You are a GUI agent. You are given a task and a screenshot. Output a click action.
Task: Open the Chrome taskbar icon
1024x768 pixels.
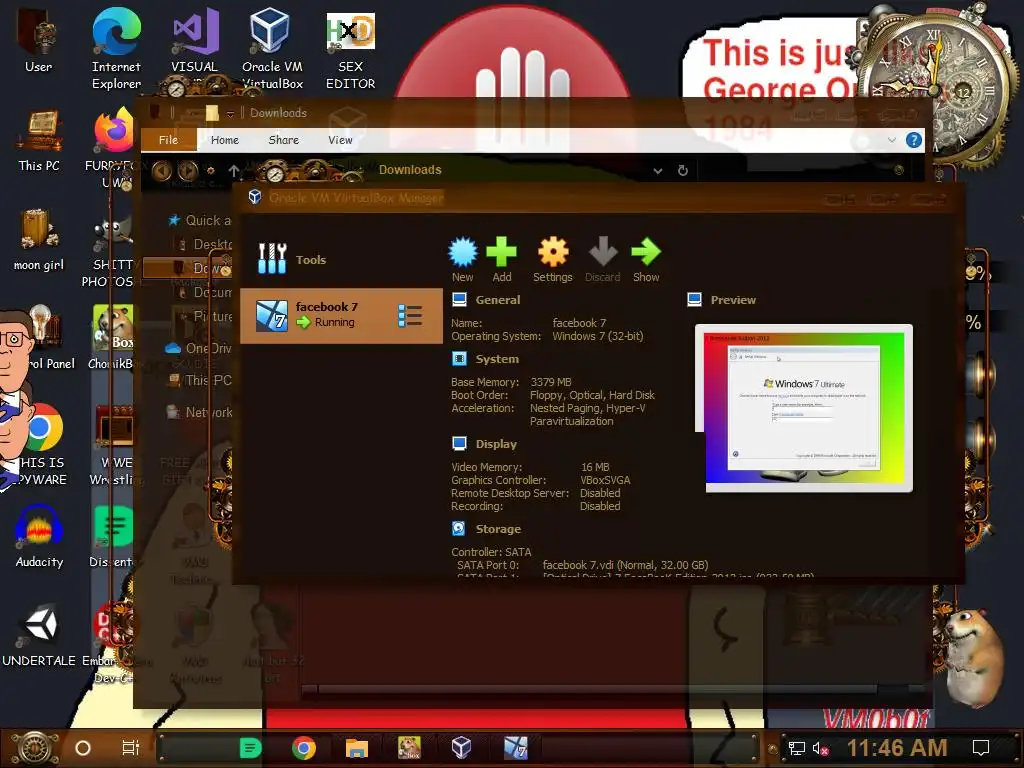click(x=304, y=748)
